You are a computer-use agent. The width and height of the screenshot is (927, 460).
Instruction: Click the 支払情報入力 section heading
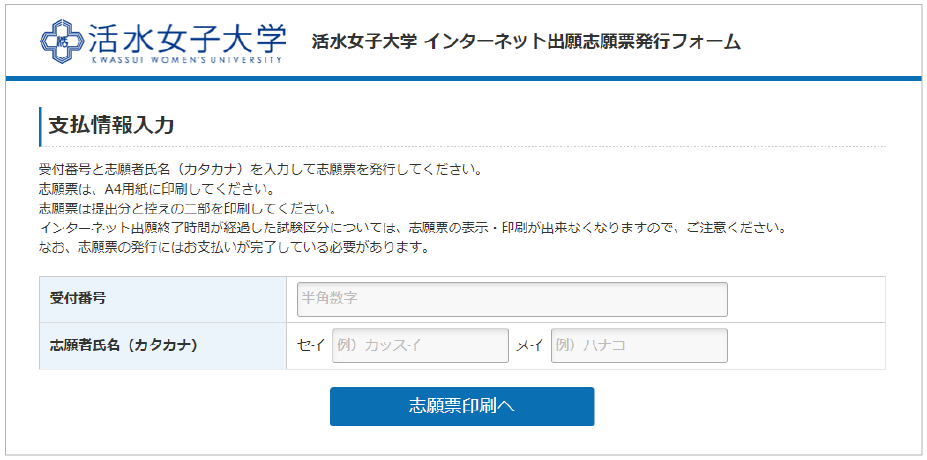click(x=112, y=125)
